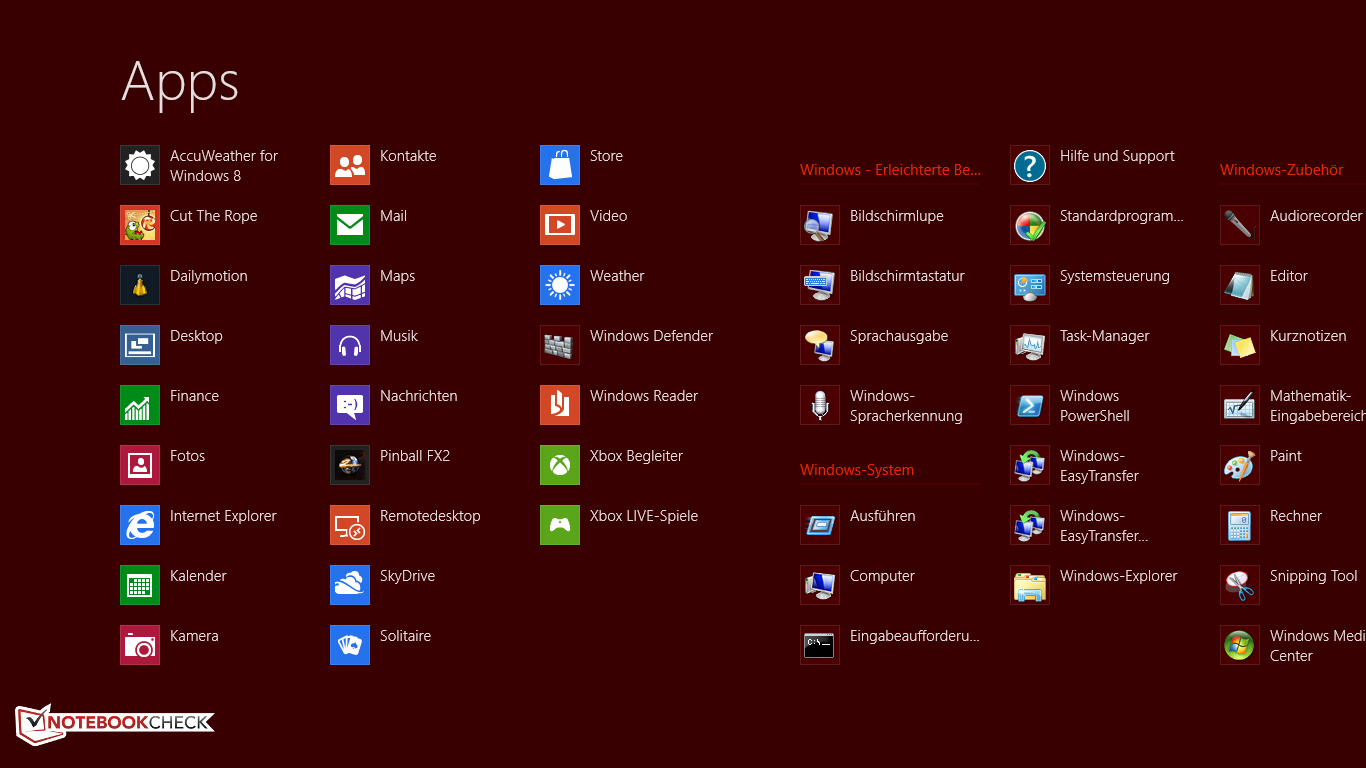Select the Windows-Zubehör group header
The width and height of the screenshot is (1366, 768).
coord(1281,170)
